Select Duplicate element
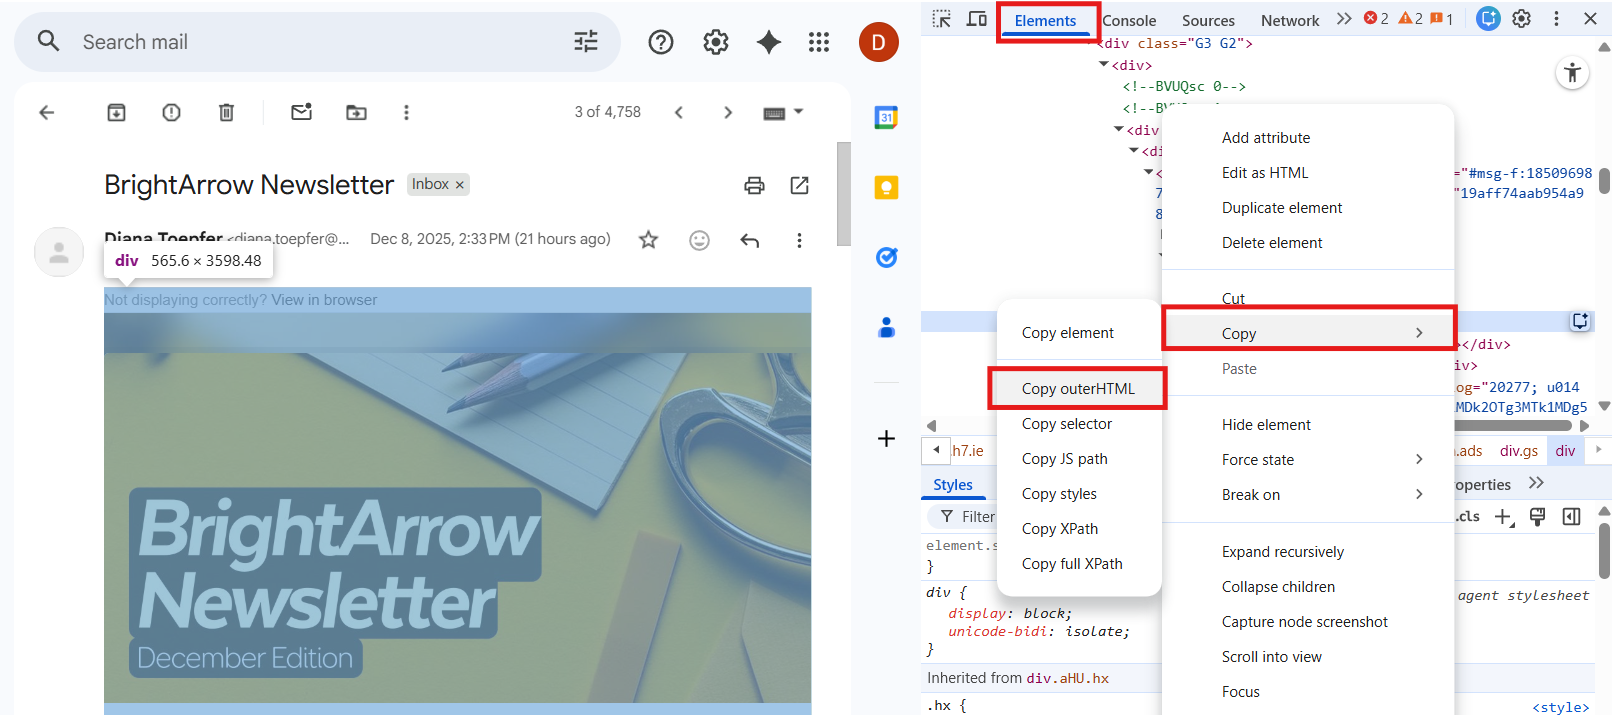 [1308, 208]
